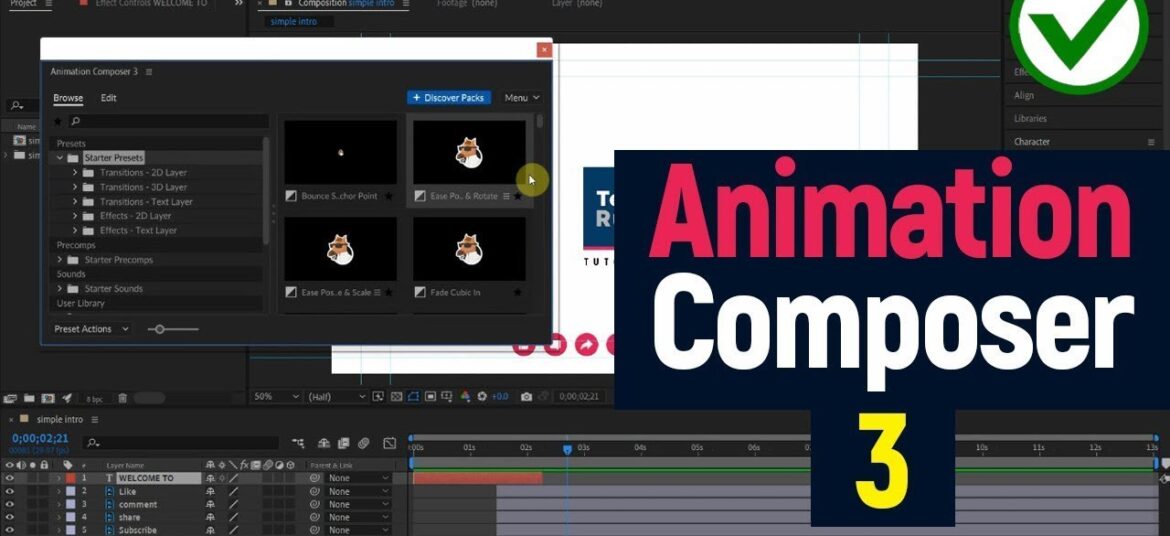
Task: Open the Preset Actions dropdown
Action: [91, 328]
